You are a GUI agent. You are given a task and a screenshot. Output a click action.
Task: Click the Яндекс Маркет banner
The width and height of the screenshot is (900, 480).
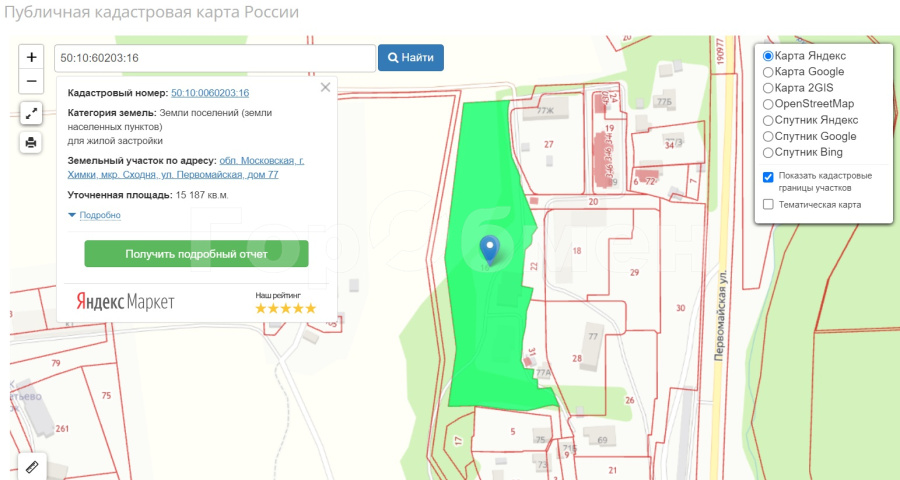coord(125,302)
